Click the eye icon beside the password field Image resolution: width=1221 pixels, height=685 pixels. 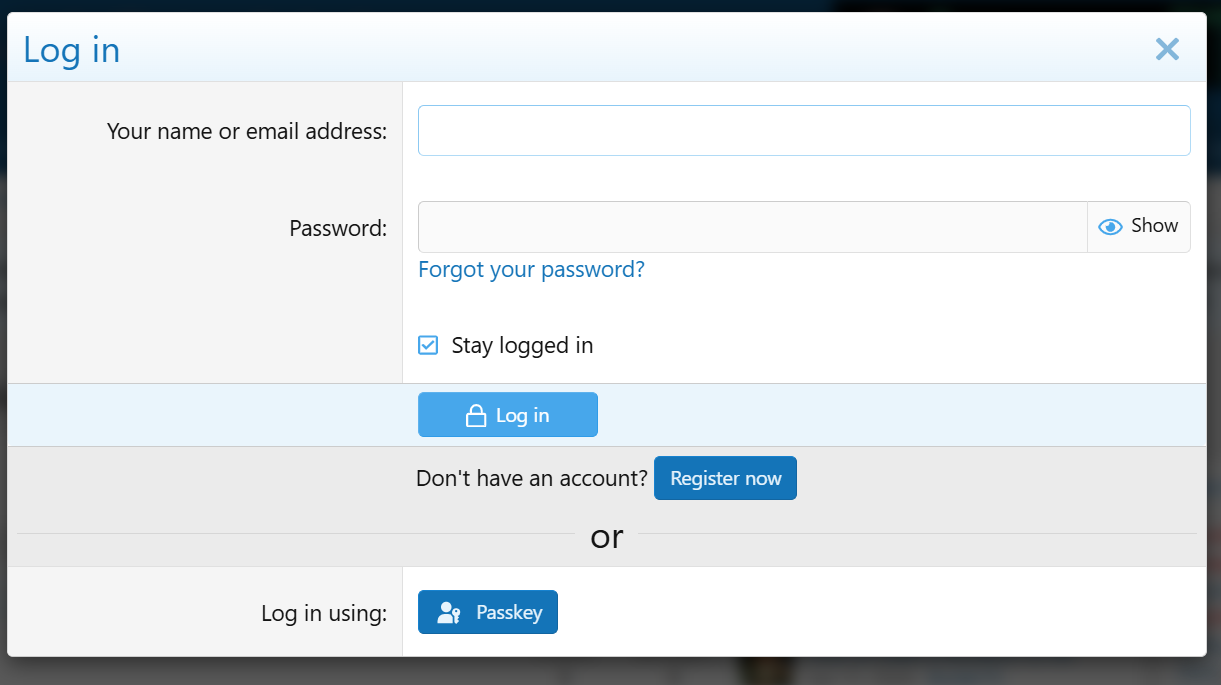click(x=1110, y=227)
